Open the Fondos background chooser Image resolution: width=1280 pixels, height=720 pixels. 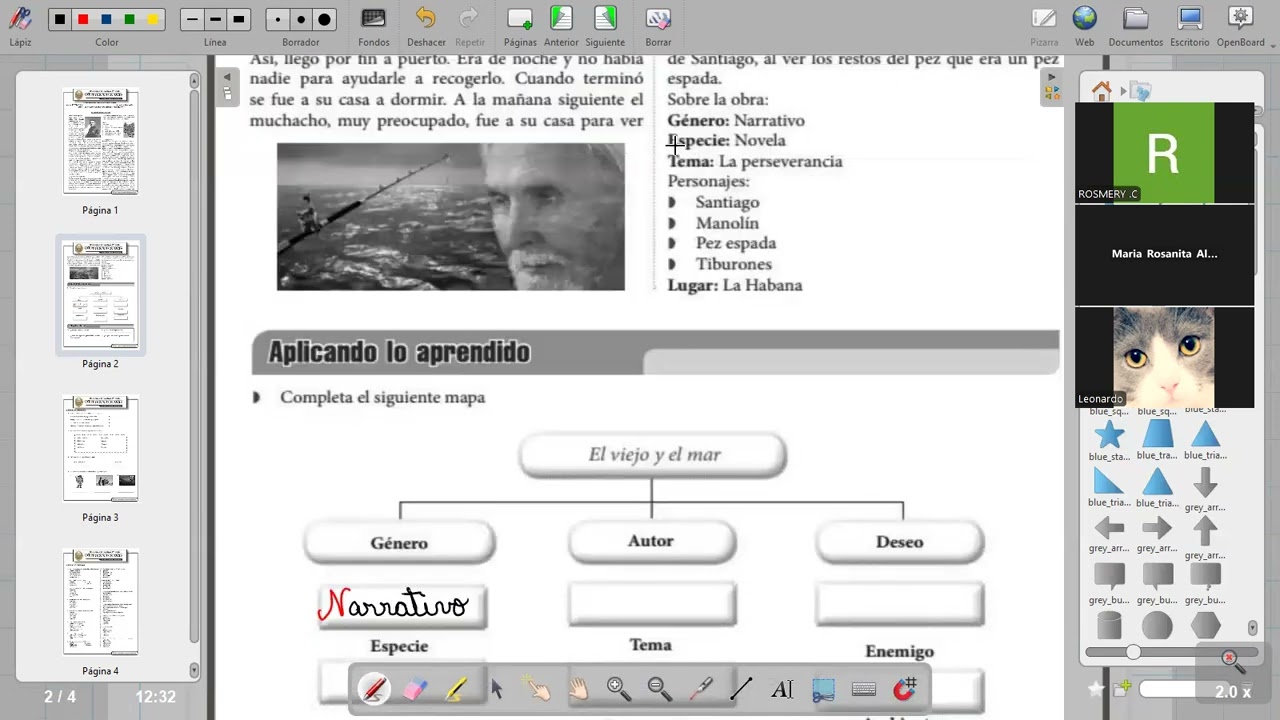coord(373,25)
